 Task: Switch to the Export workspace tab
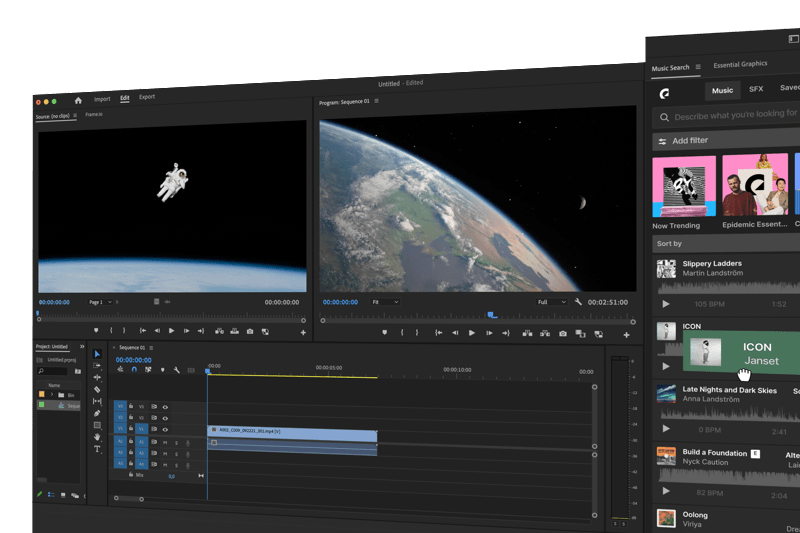[147, 97]
